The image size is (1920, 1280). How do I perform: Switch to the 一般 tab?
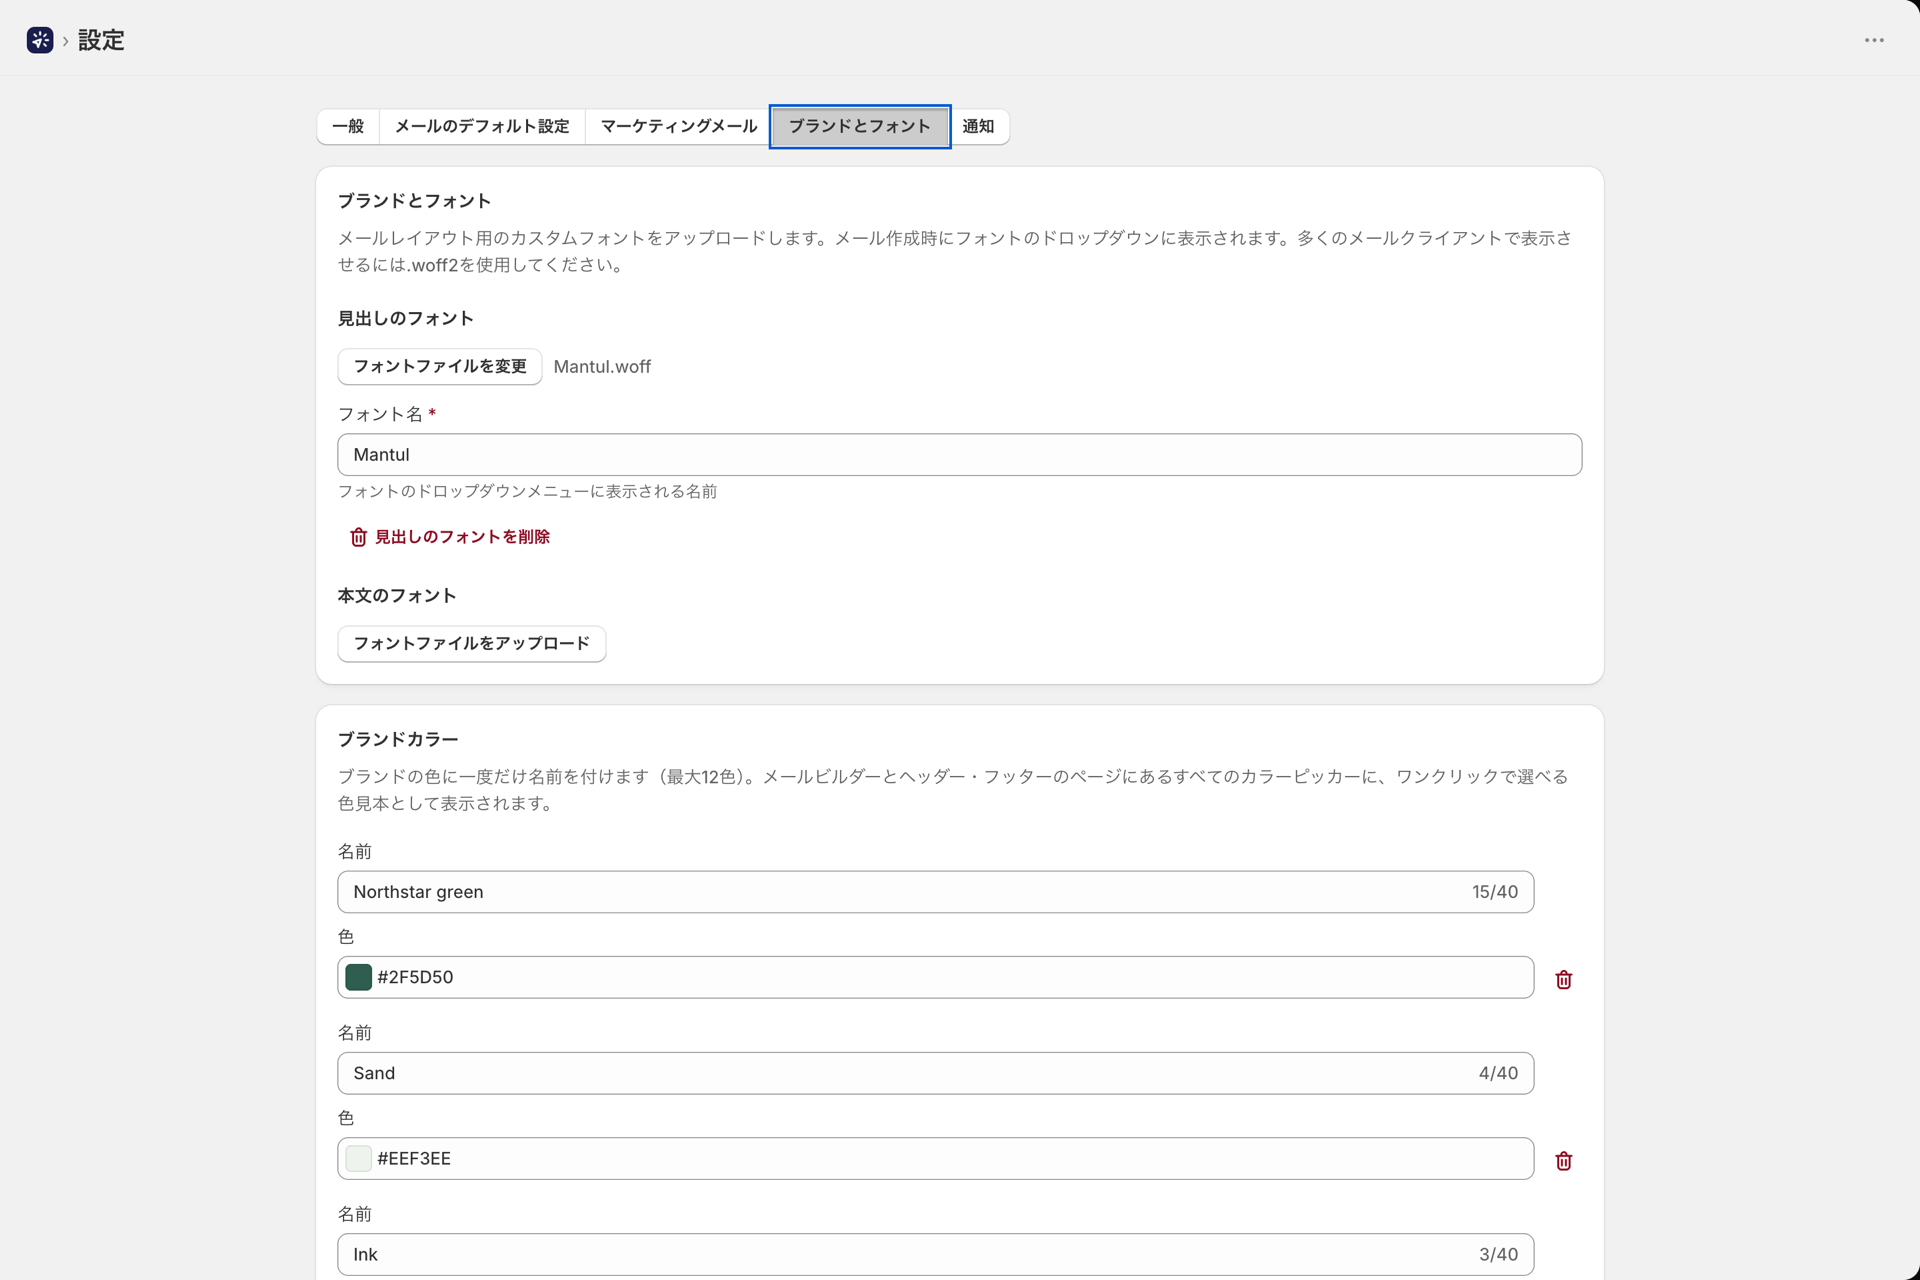348,126
